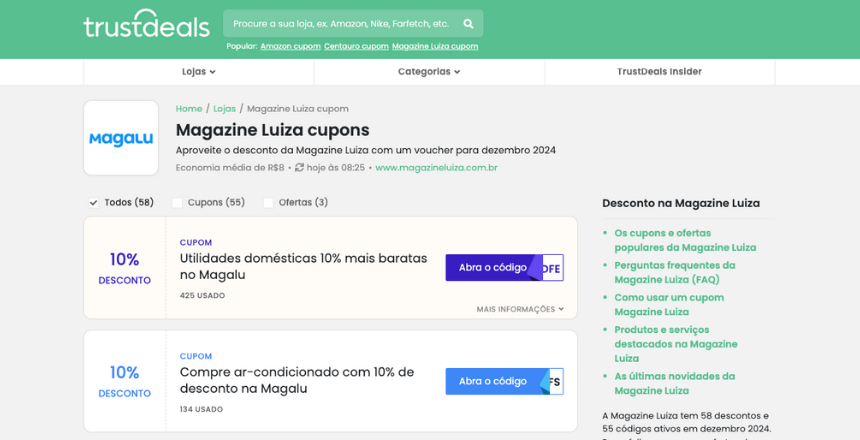This screenshot has width=860, height=440.
Task: Click the Magalu store logo
Action: click(121, 139)
